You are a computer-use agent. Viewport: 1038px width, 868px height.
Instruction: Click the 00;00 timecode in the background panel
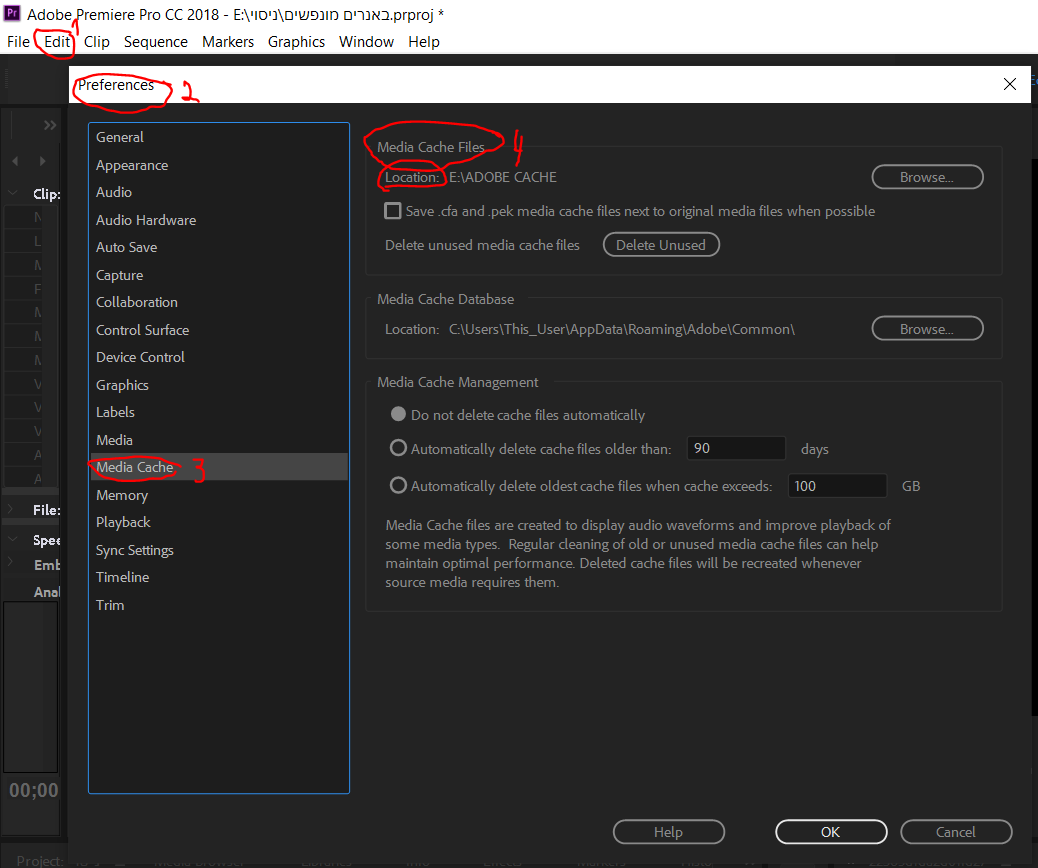point(34,790)
